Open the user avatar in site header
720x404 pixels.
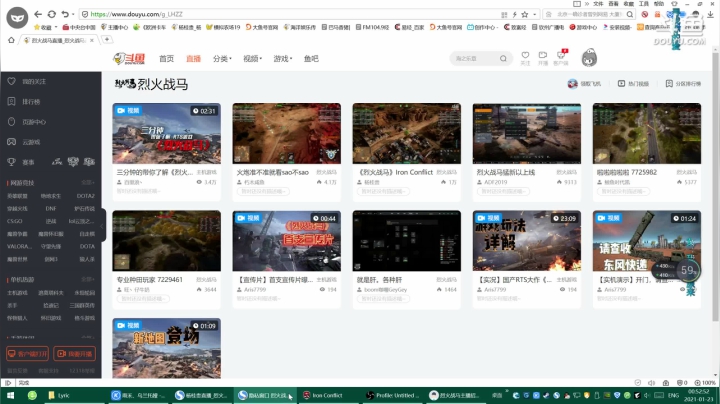tap(589, 58)
